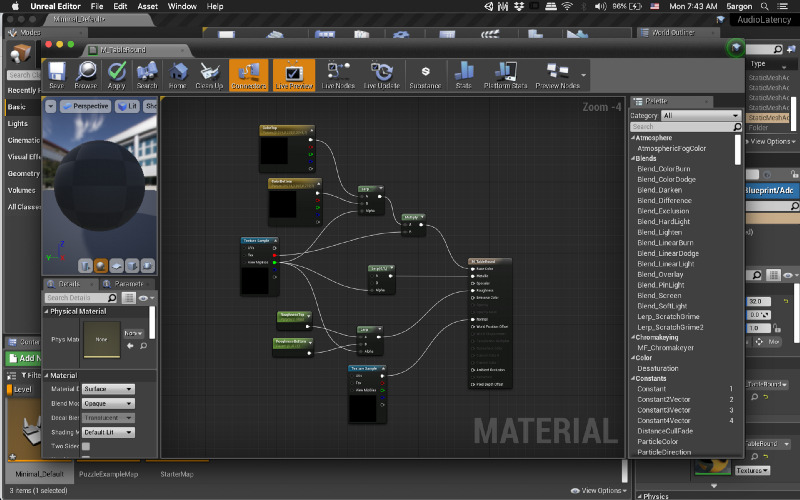Open Details visibility eye options
The width and height of the screenshot is (800, 500).
pyautogui.click(x=146, y=297)
